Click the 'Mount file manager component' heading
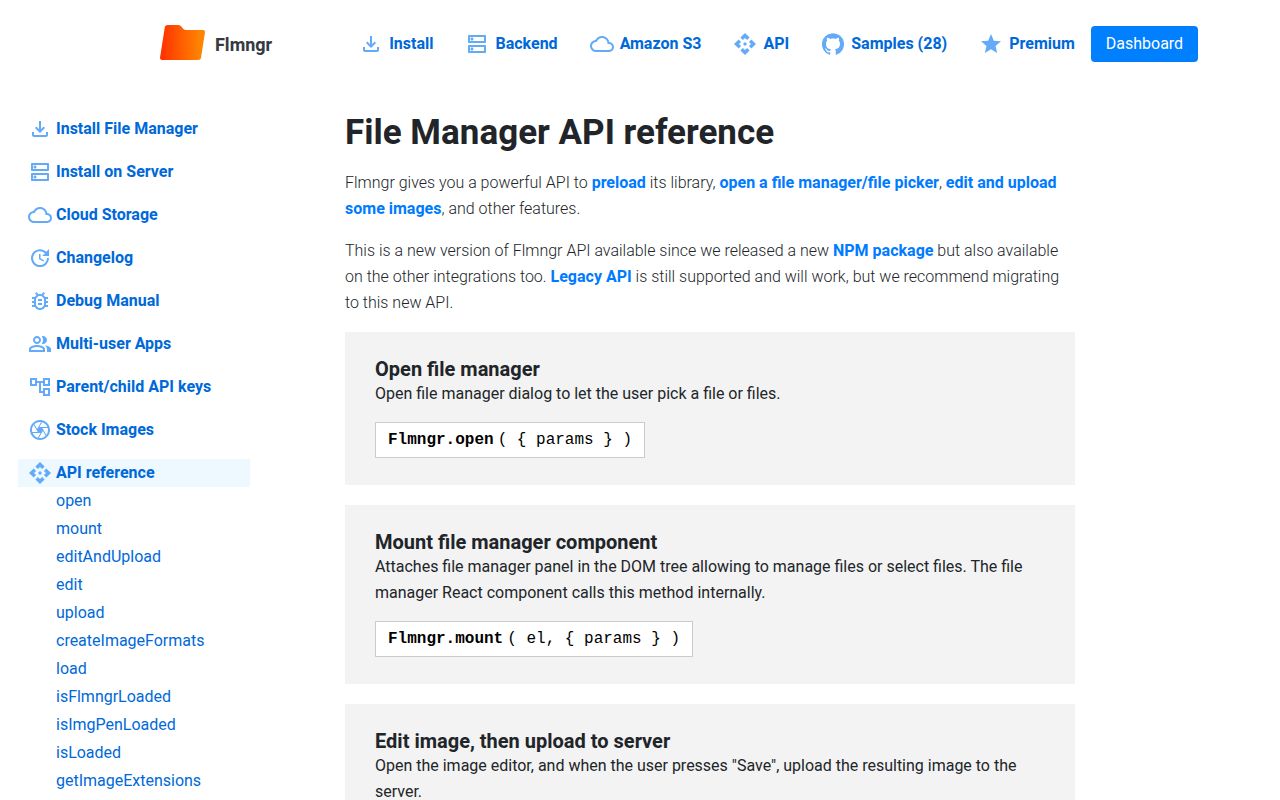Screen dimensions: 1280x800 pos(516,542)
